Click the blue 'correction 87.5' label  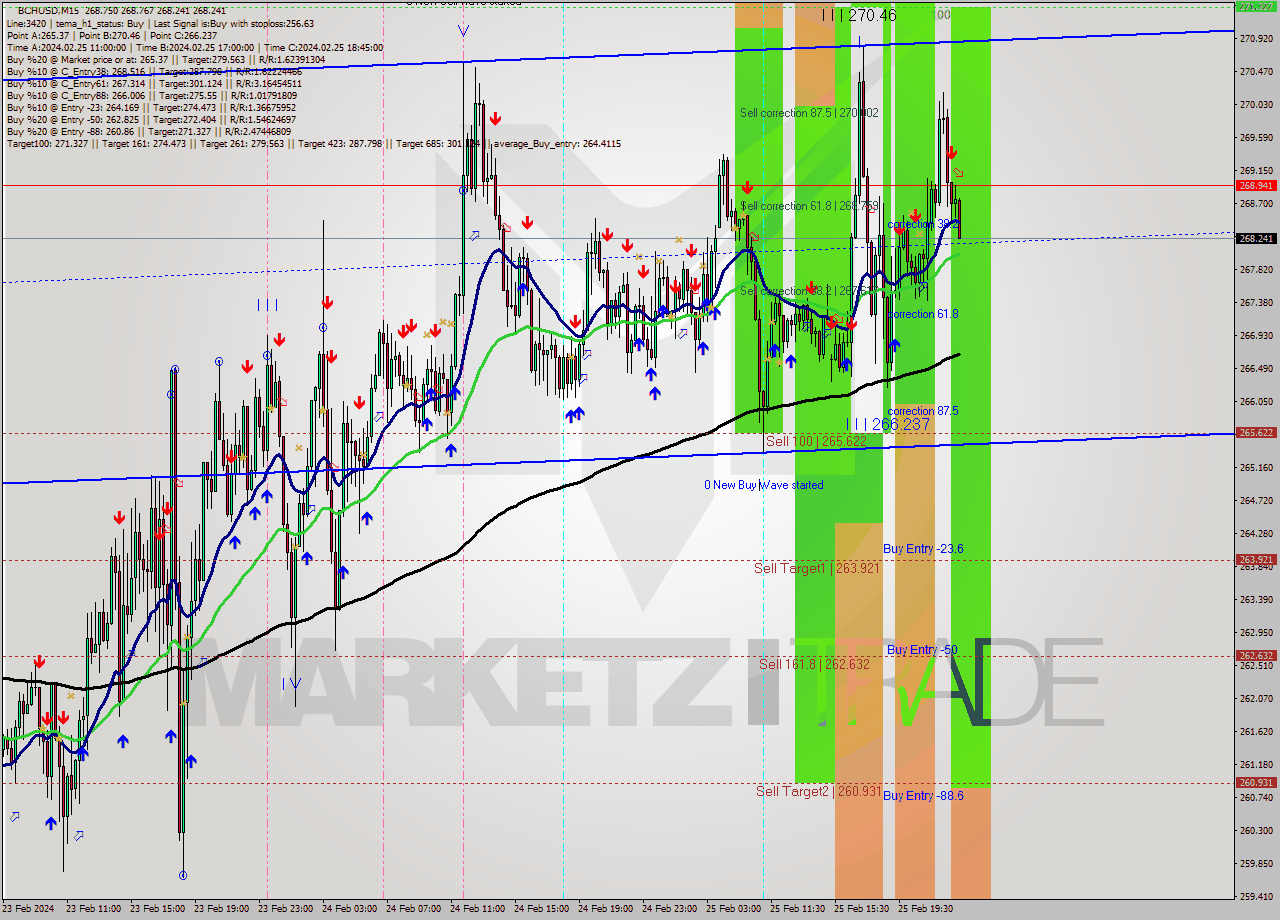pyautogui.click(x=922, y=411)
